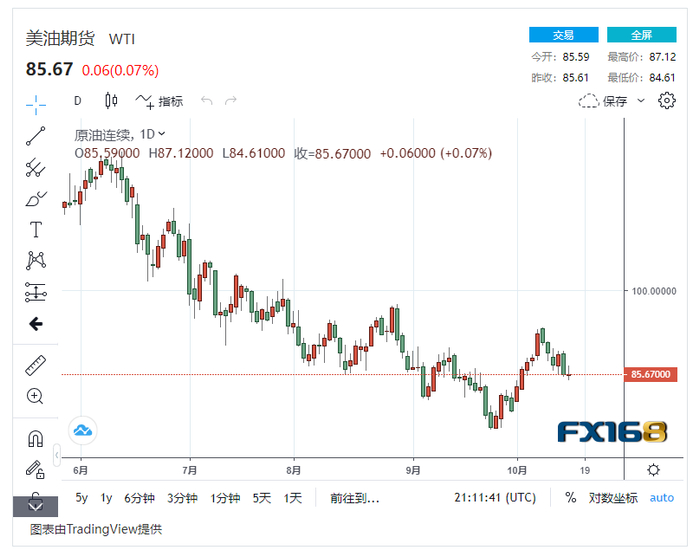700x550 pixels.
Task: Click the undo arrow
Action: tap(207, 100)
